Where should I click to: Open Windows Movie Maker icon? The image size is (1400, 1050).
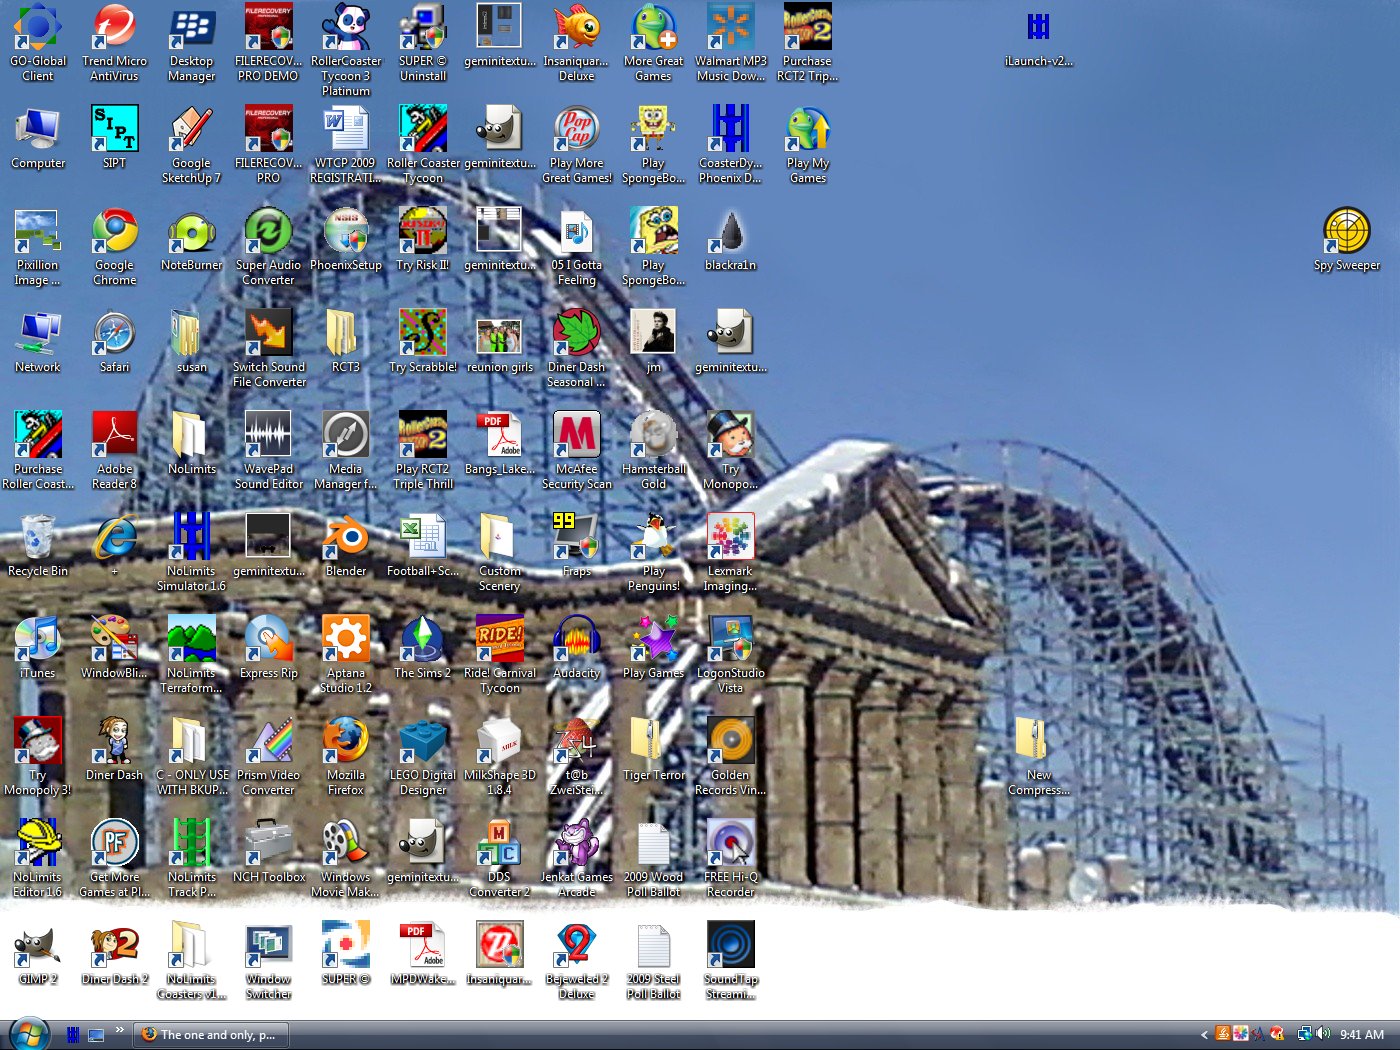(346, 858)
